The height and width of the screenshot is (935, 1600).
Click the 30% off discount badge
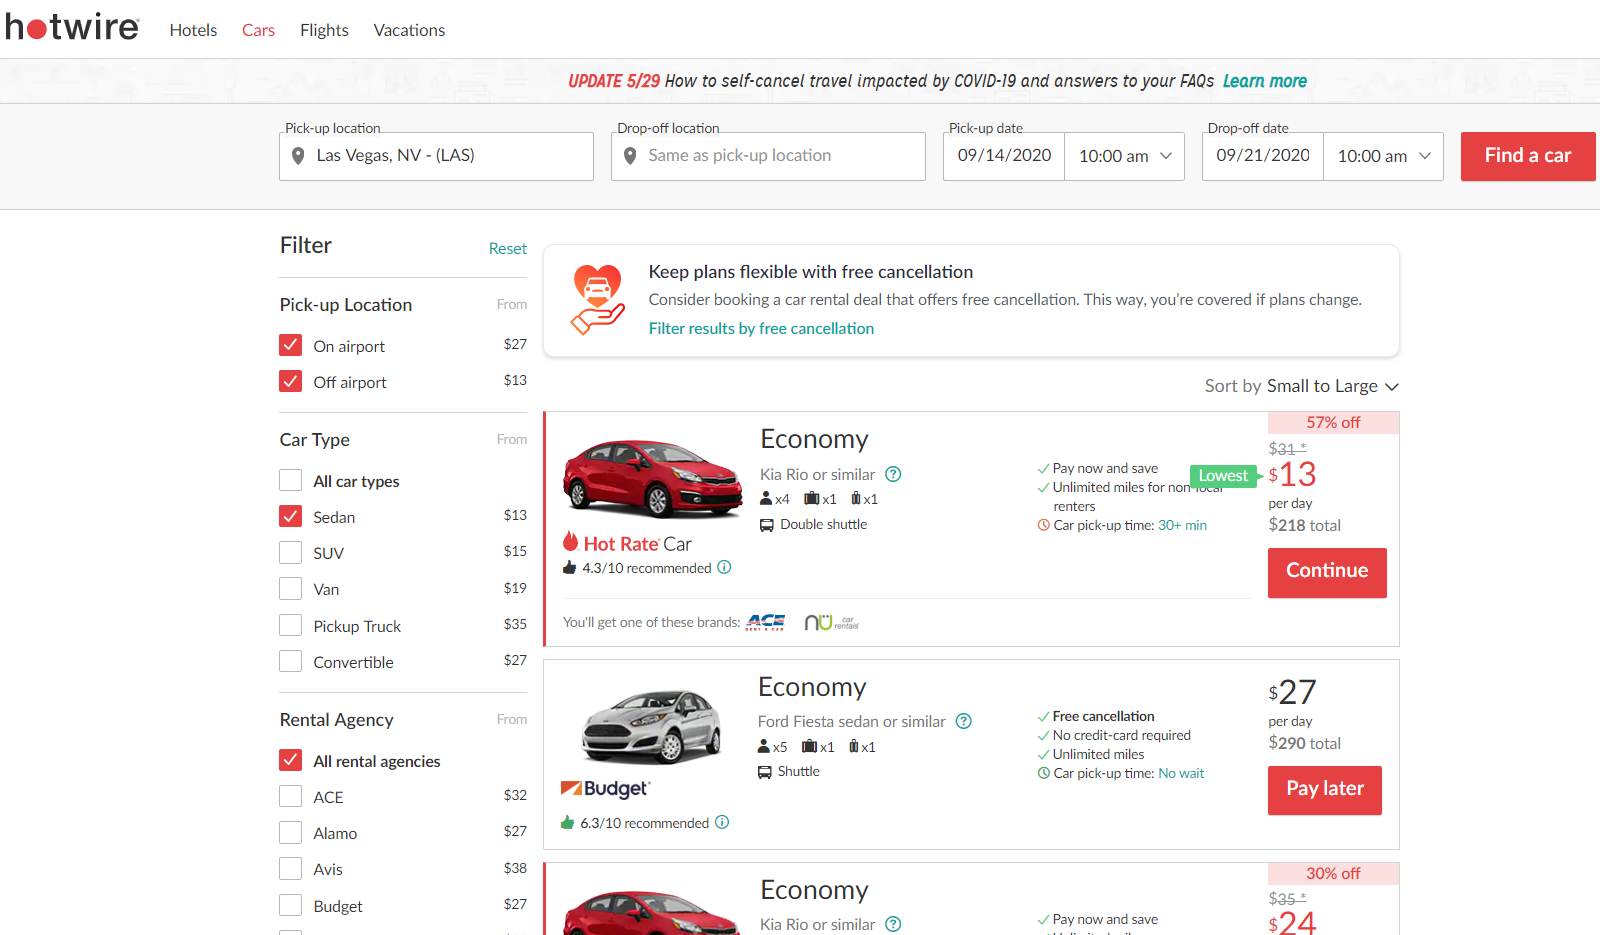pyautogui.click(x=1333, y=873)
